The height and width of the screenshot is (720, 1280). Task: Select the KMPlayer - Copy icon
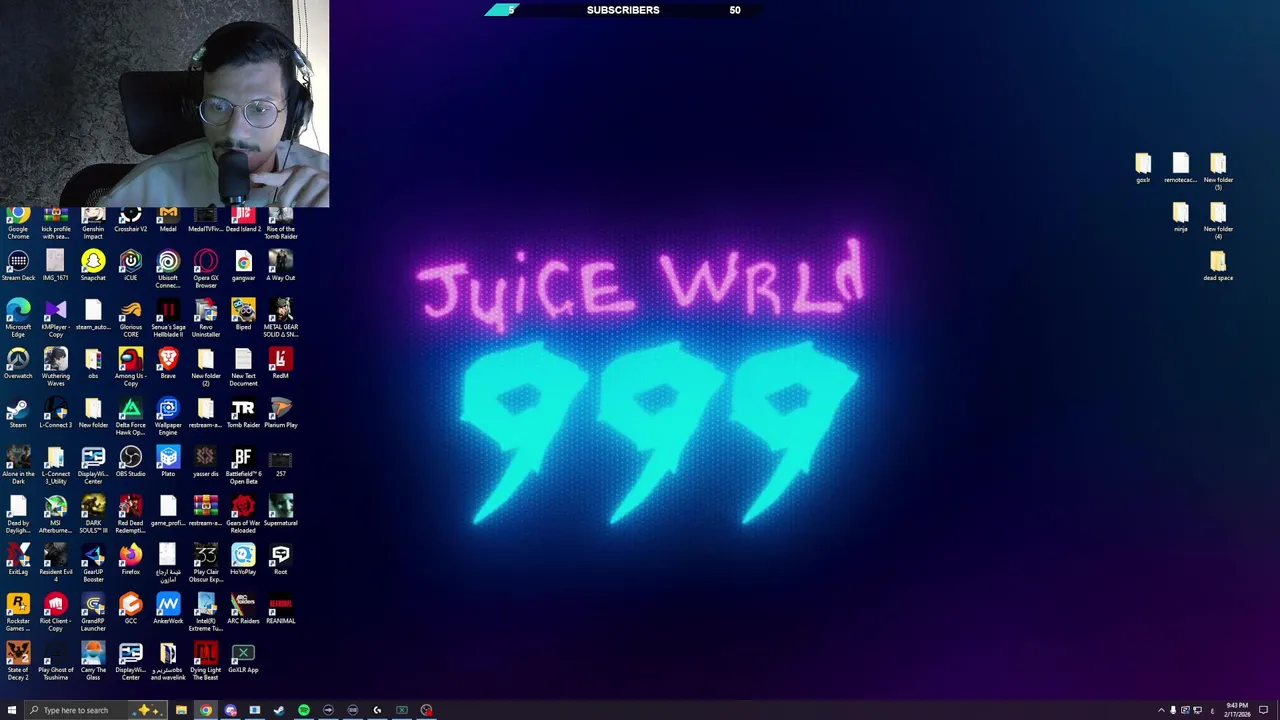[55, 319]
